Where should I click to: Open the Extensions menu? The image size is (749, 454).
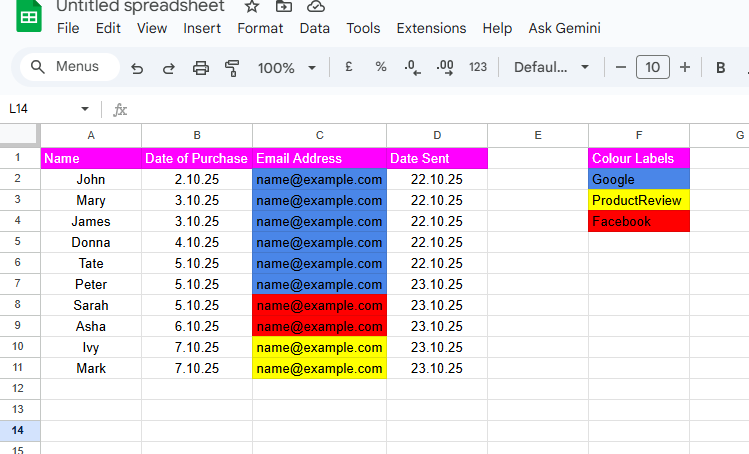tap(431, 28)
